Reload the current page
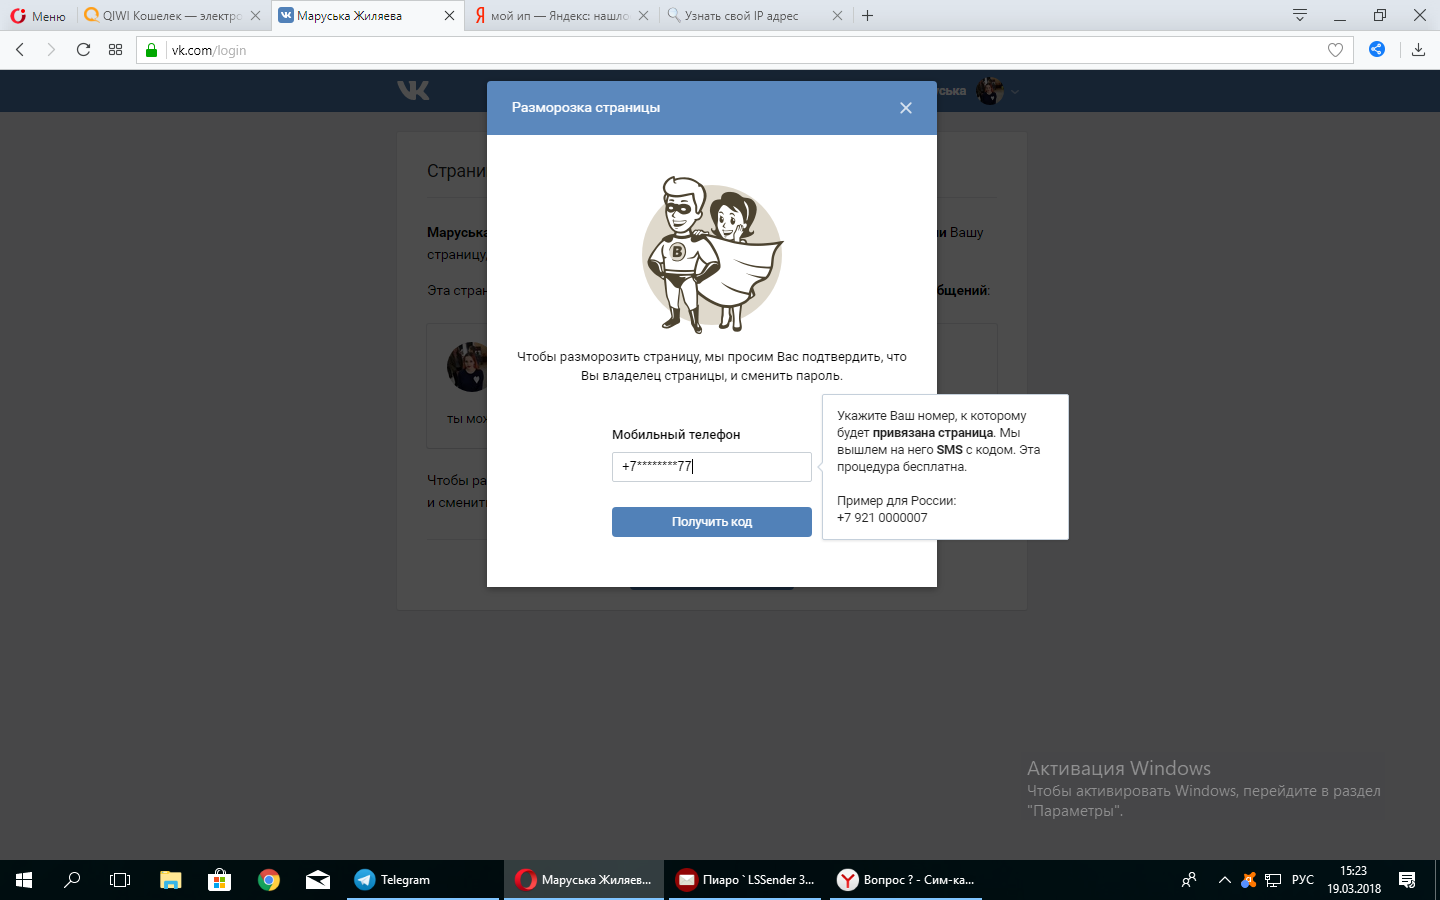 click(84, 50)
